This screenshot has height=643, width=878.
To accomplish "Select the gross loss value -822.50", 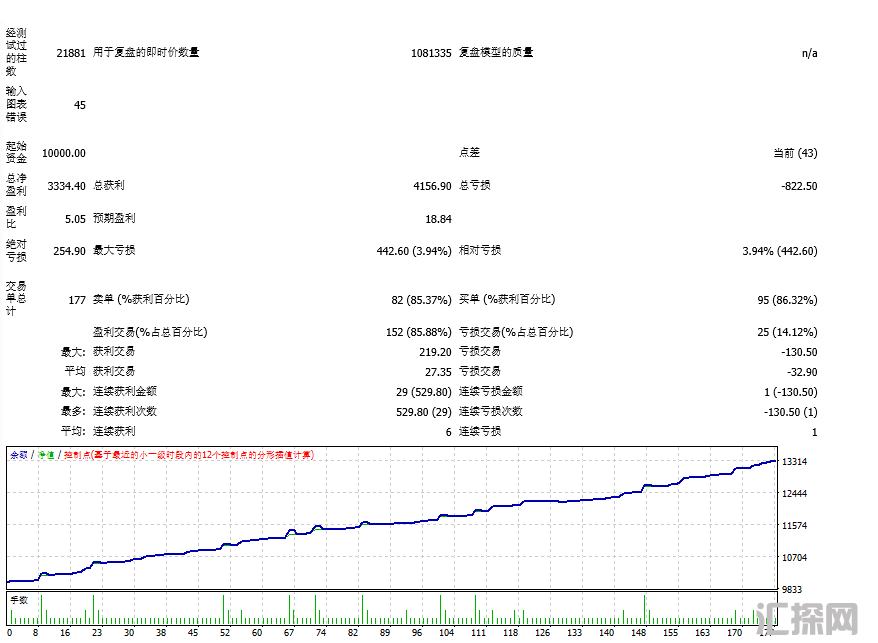I will (800, 186).
